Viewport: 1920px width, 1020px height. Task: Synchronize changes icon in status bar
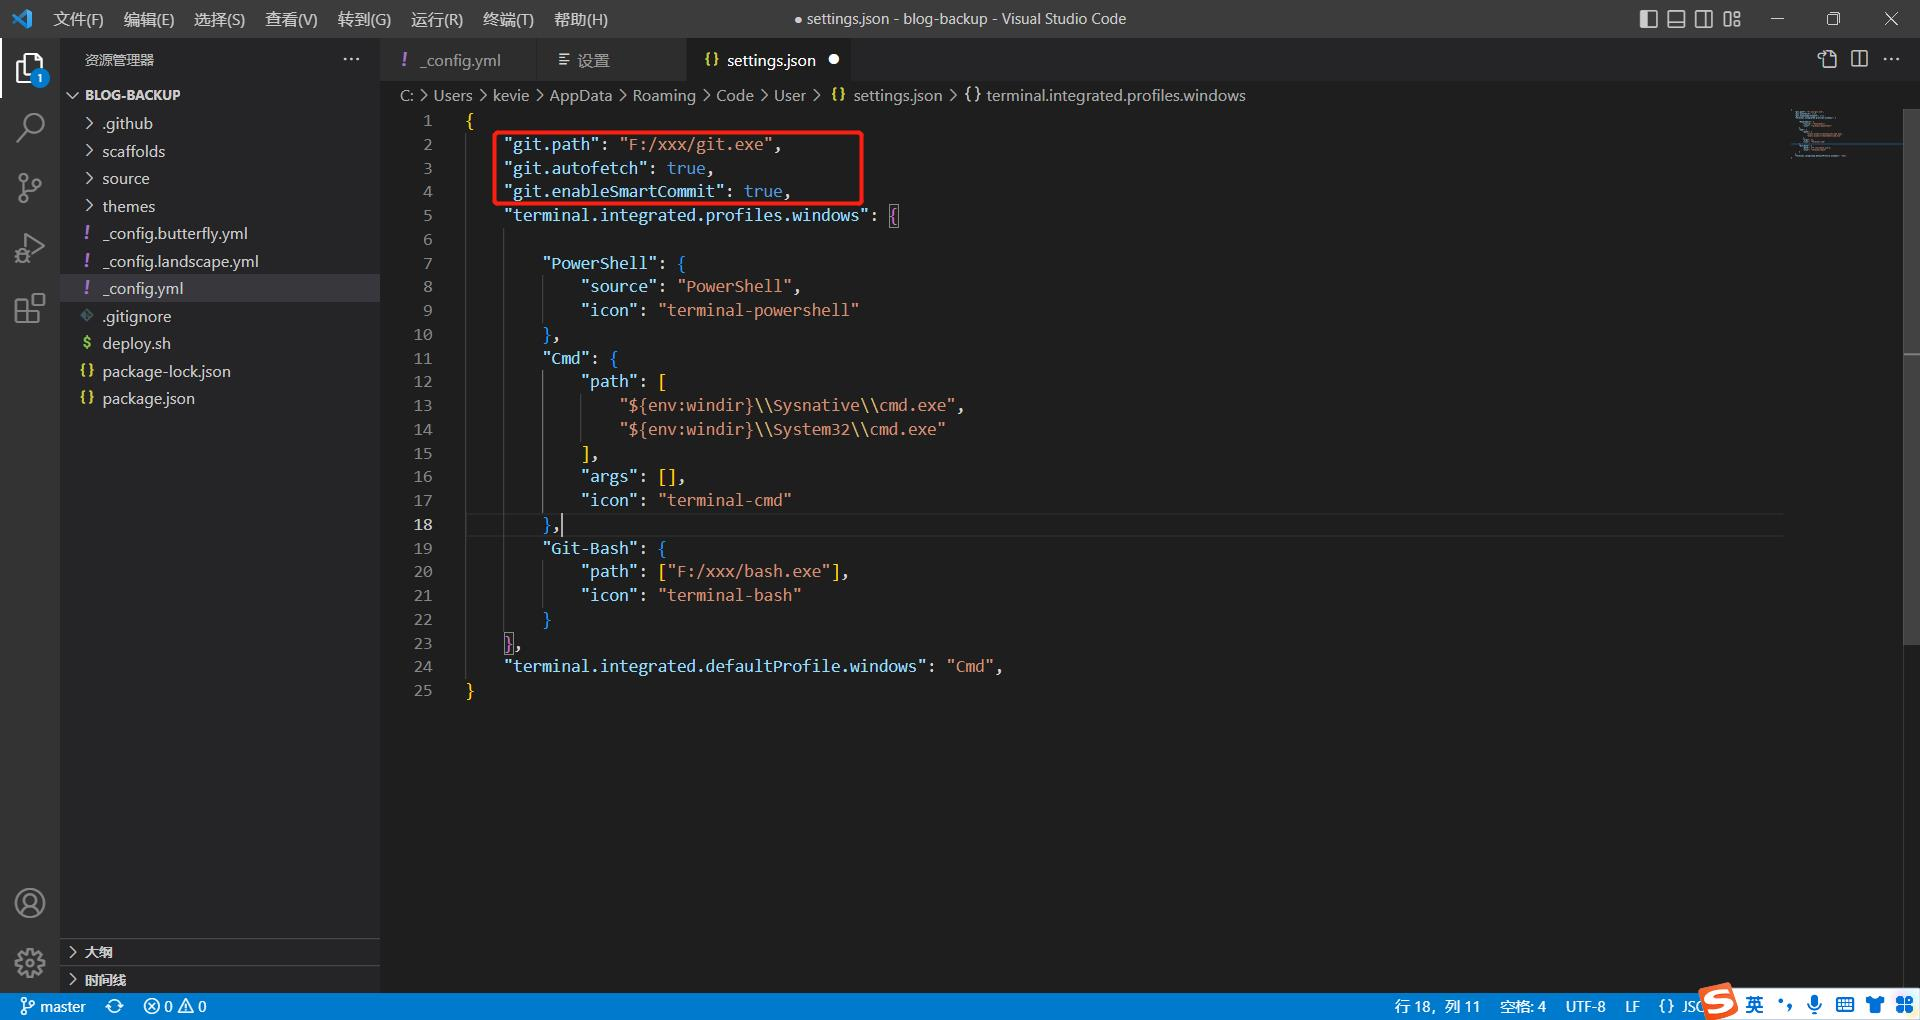pyautogui.click(x=115, y=1006)
